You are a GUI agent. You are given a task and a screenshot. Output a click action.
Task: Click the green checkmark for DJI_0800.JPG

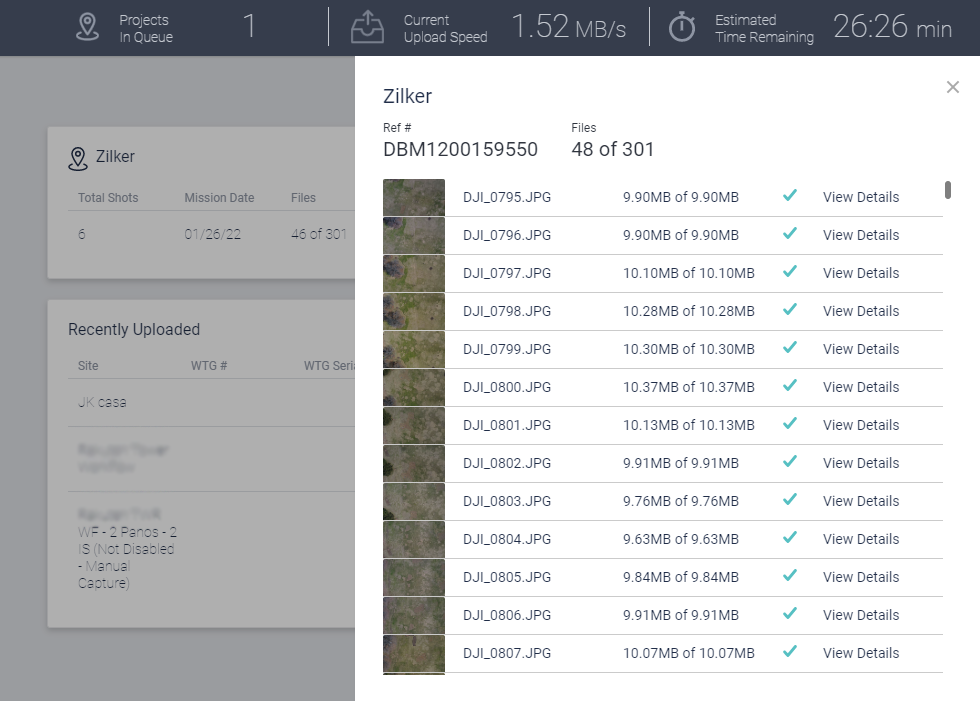coord(790,385)
